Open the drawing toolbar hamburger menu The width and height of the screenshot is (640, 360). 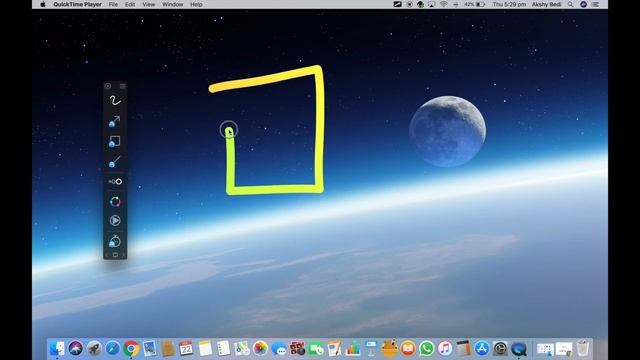[x=122, y=86]
